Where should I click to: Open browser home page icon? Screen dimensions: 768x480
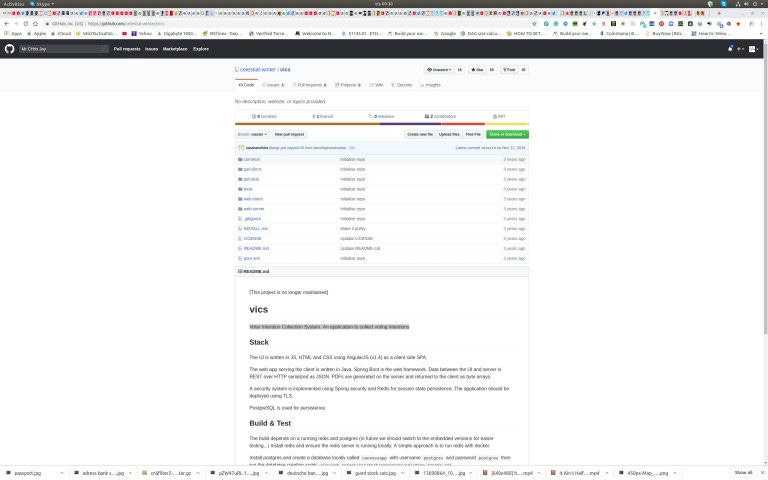pos(35,24)
